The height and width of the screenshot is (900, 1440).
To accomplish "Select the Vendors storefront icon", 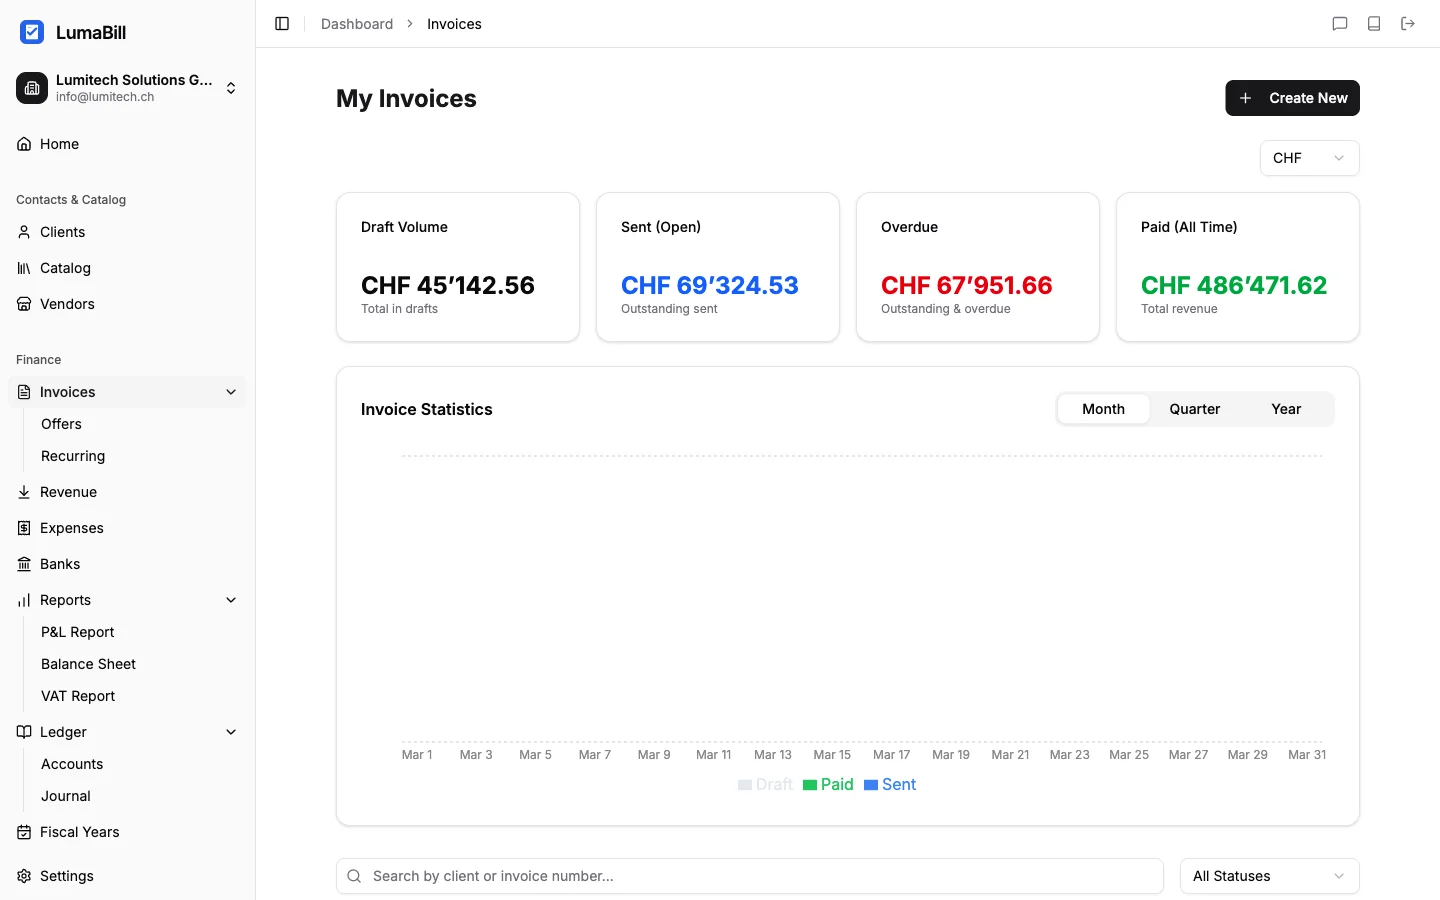I will 23,304.
